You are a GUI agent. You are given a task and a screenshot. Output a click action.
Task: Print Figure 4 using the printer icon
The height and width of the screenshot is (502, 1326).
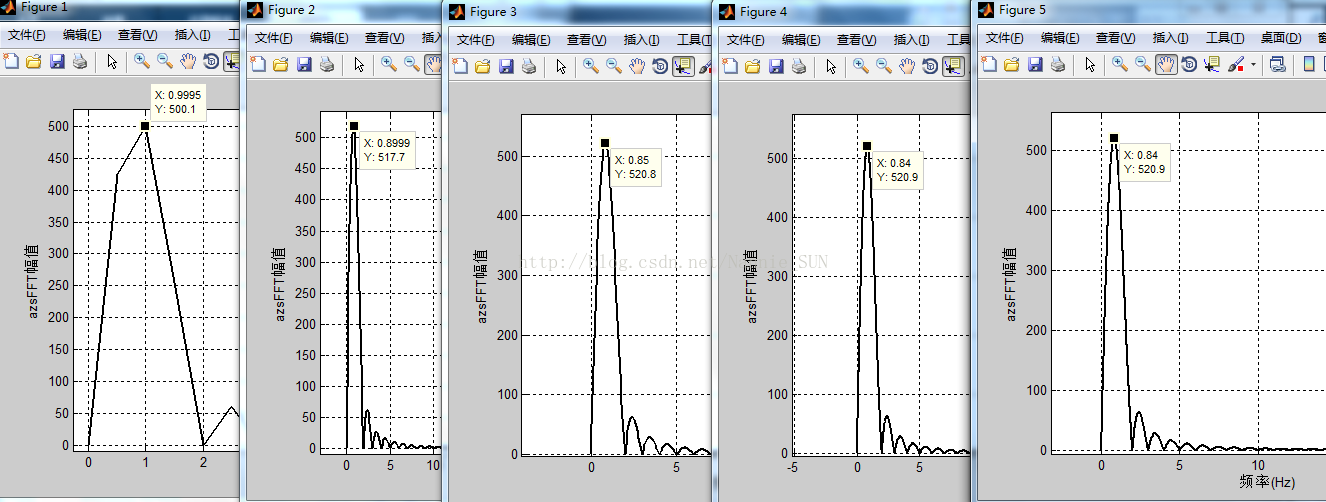800,66
